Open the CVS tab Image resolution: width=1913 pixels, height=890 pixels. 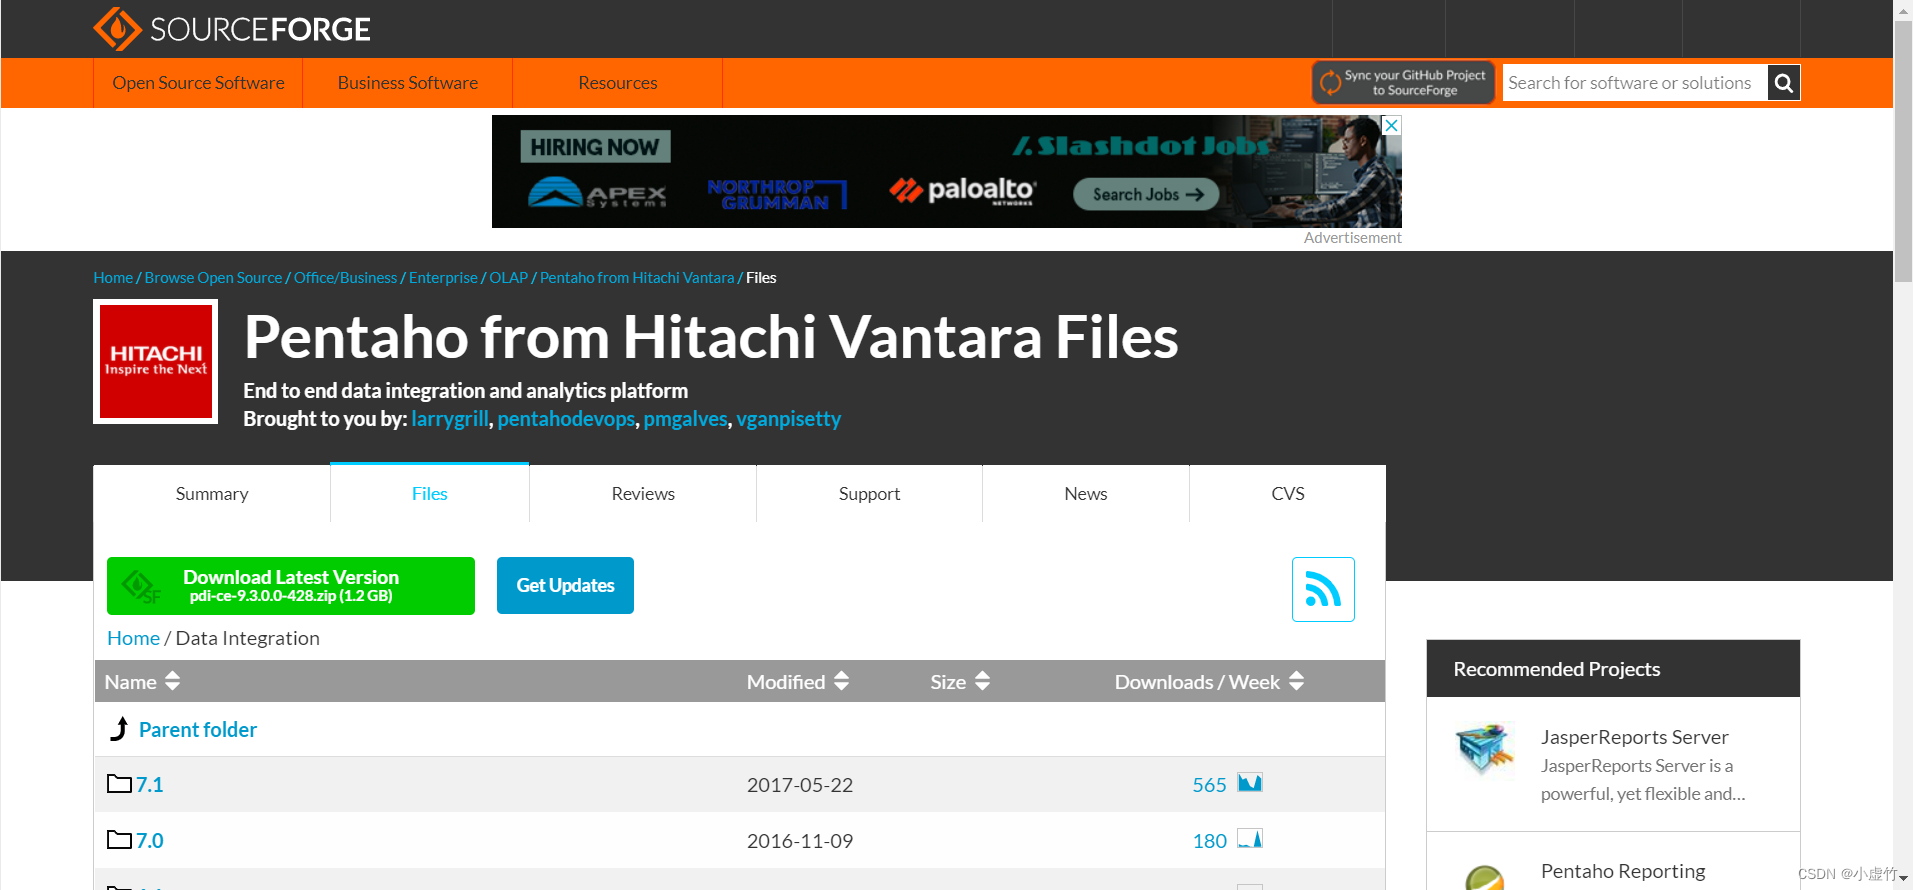[1288, 494]
